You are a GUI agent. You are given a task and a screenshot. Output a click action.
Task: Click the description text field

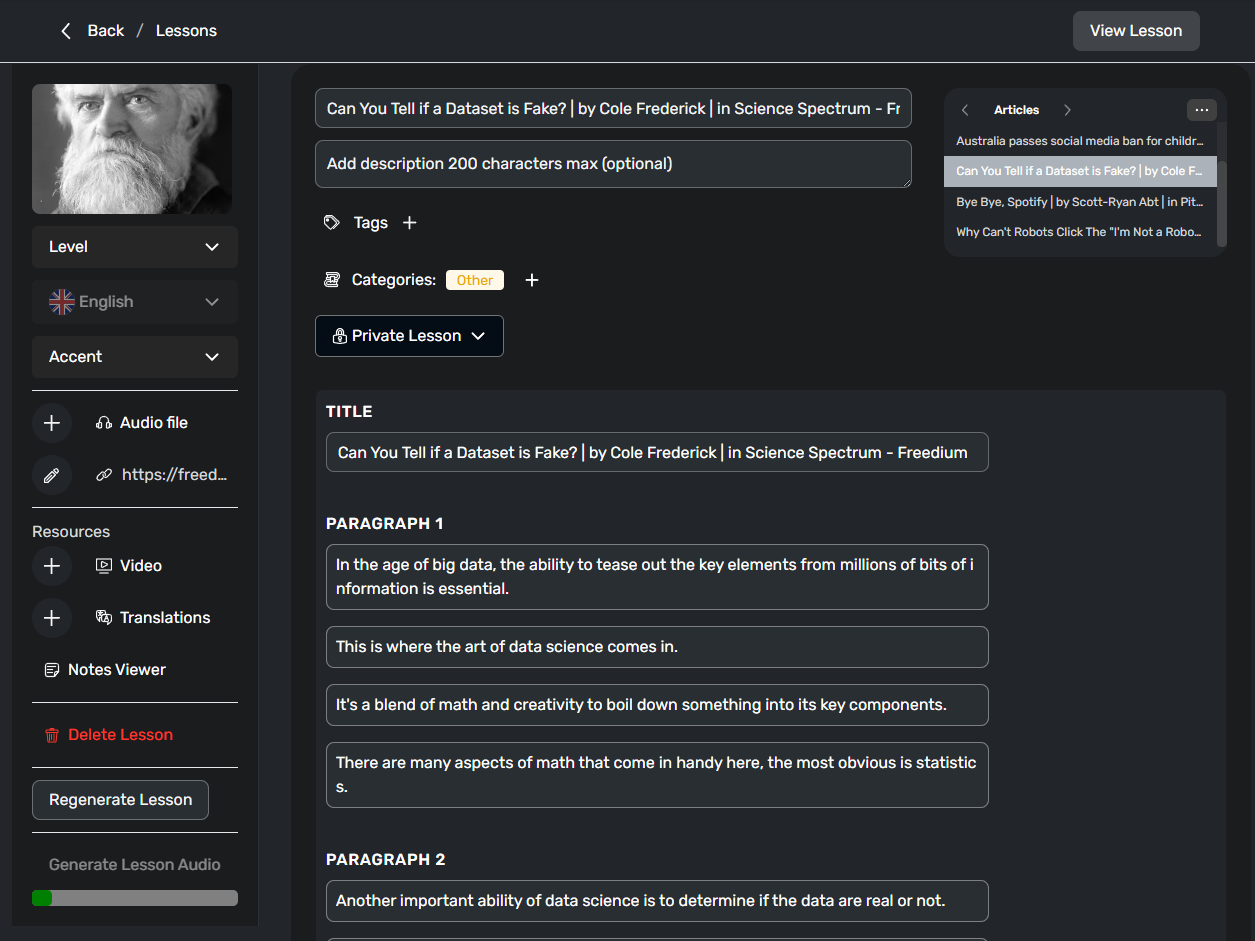click(612, 164)
